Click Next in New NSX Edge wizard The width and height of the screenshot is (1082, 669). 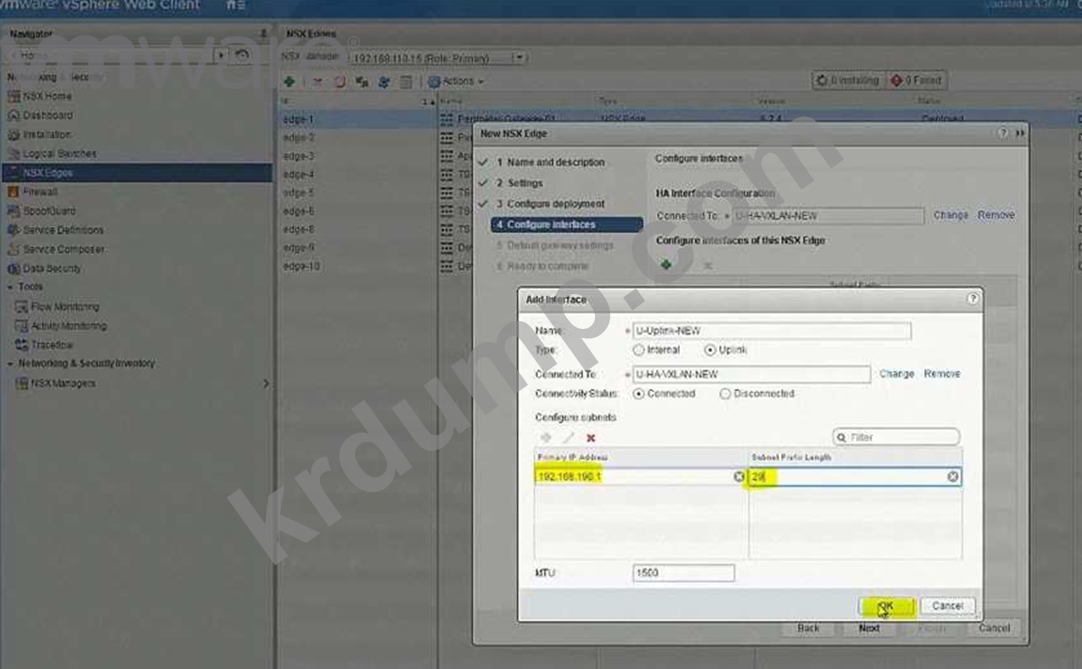click(869, 628)
